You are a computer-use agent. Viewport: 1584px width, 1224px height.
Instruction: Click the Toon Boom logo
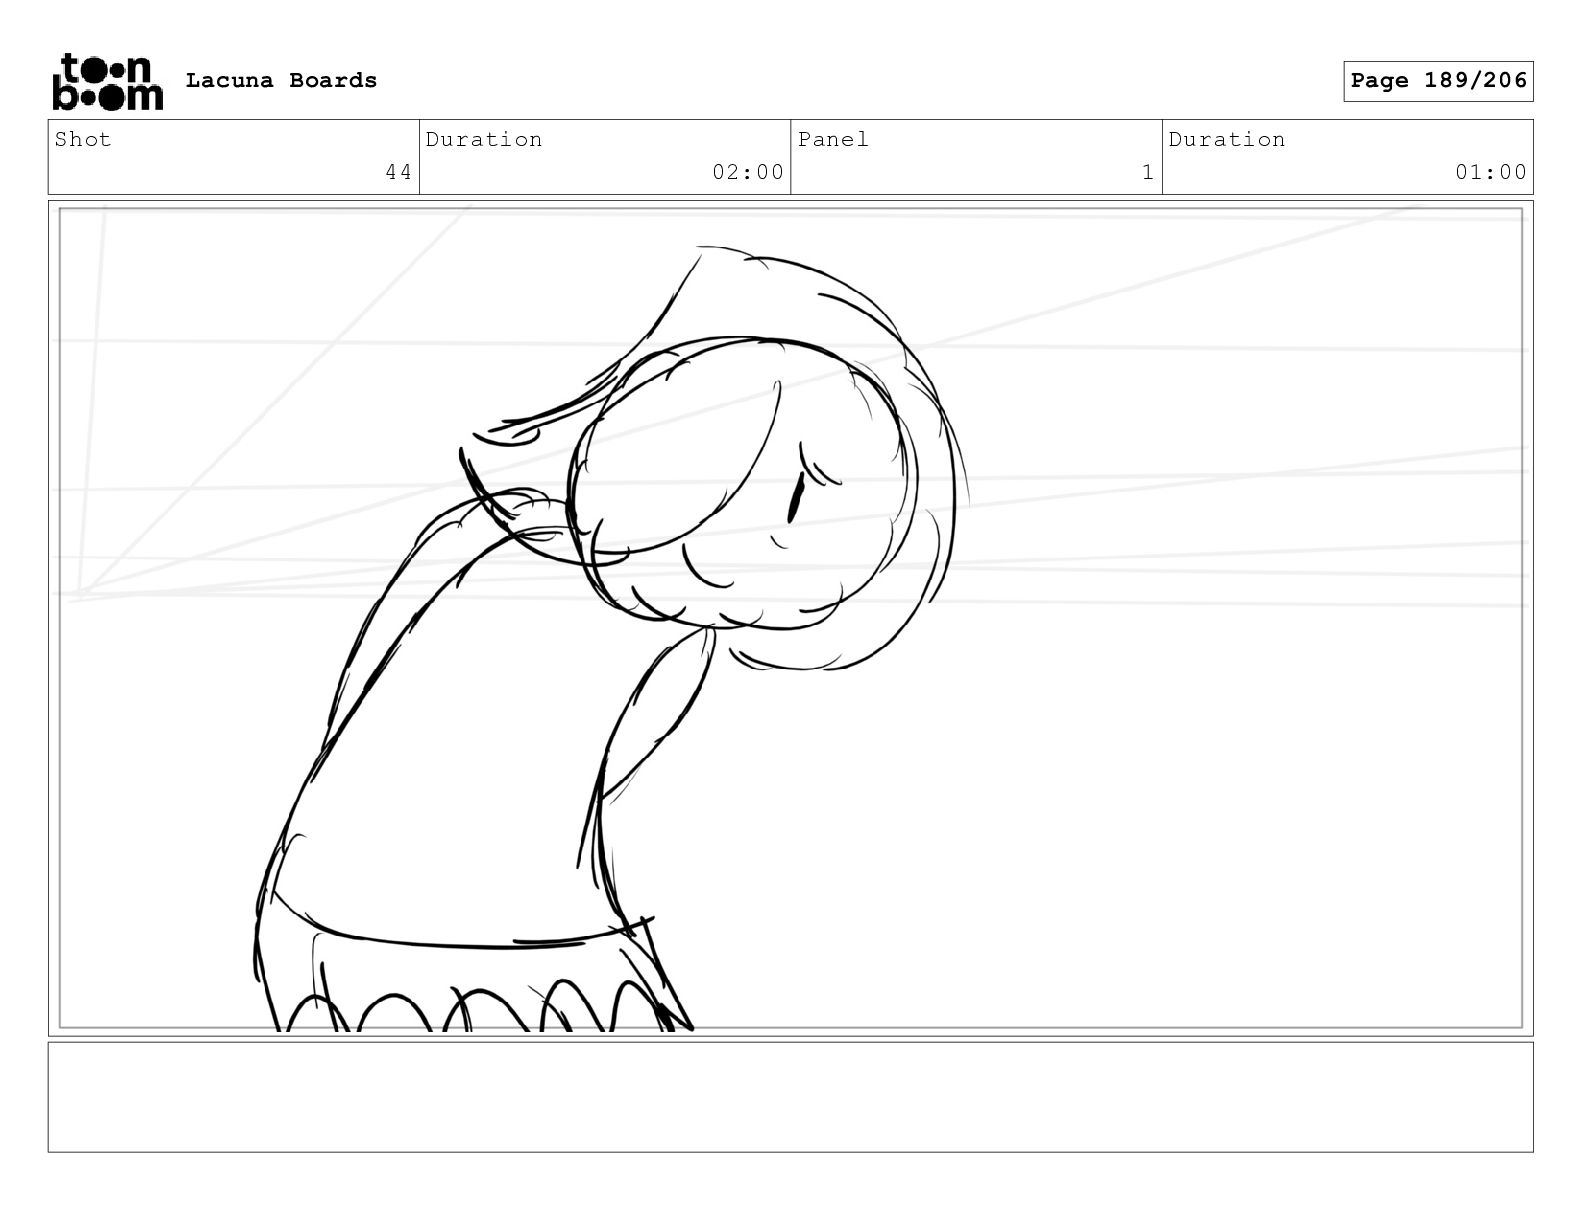pos(107,81)
